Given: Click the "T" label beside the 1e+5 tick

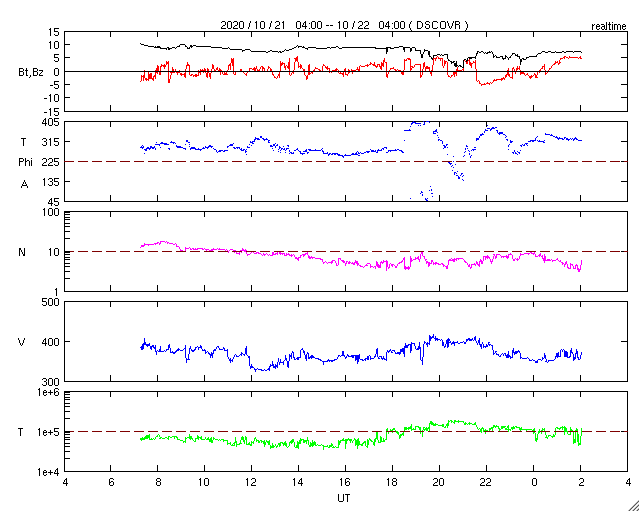Looking at the screenshot, I should 21,432.
